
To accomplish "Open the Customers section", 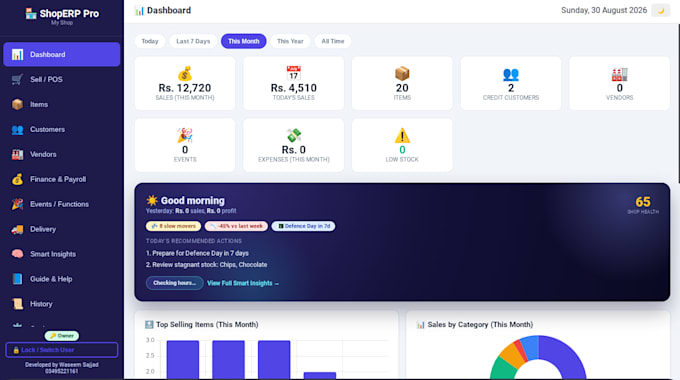I will click(62, 129).
